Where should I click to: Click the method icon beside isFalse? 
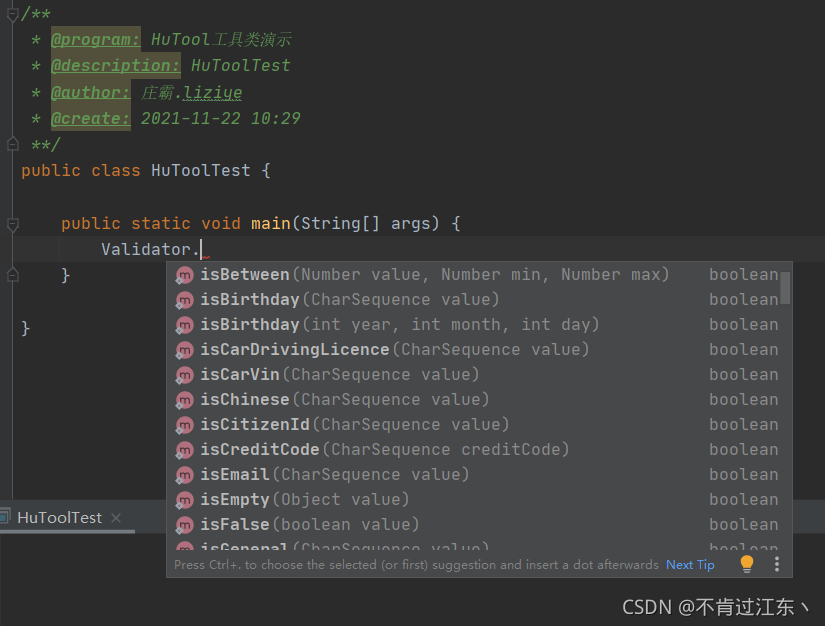coord(184,525)
